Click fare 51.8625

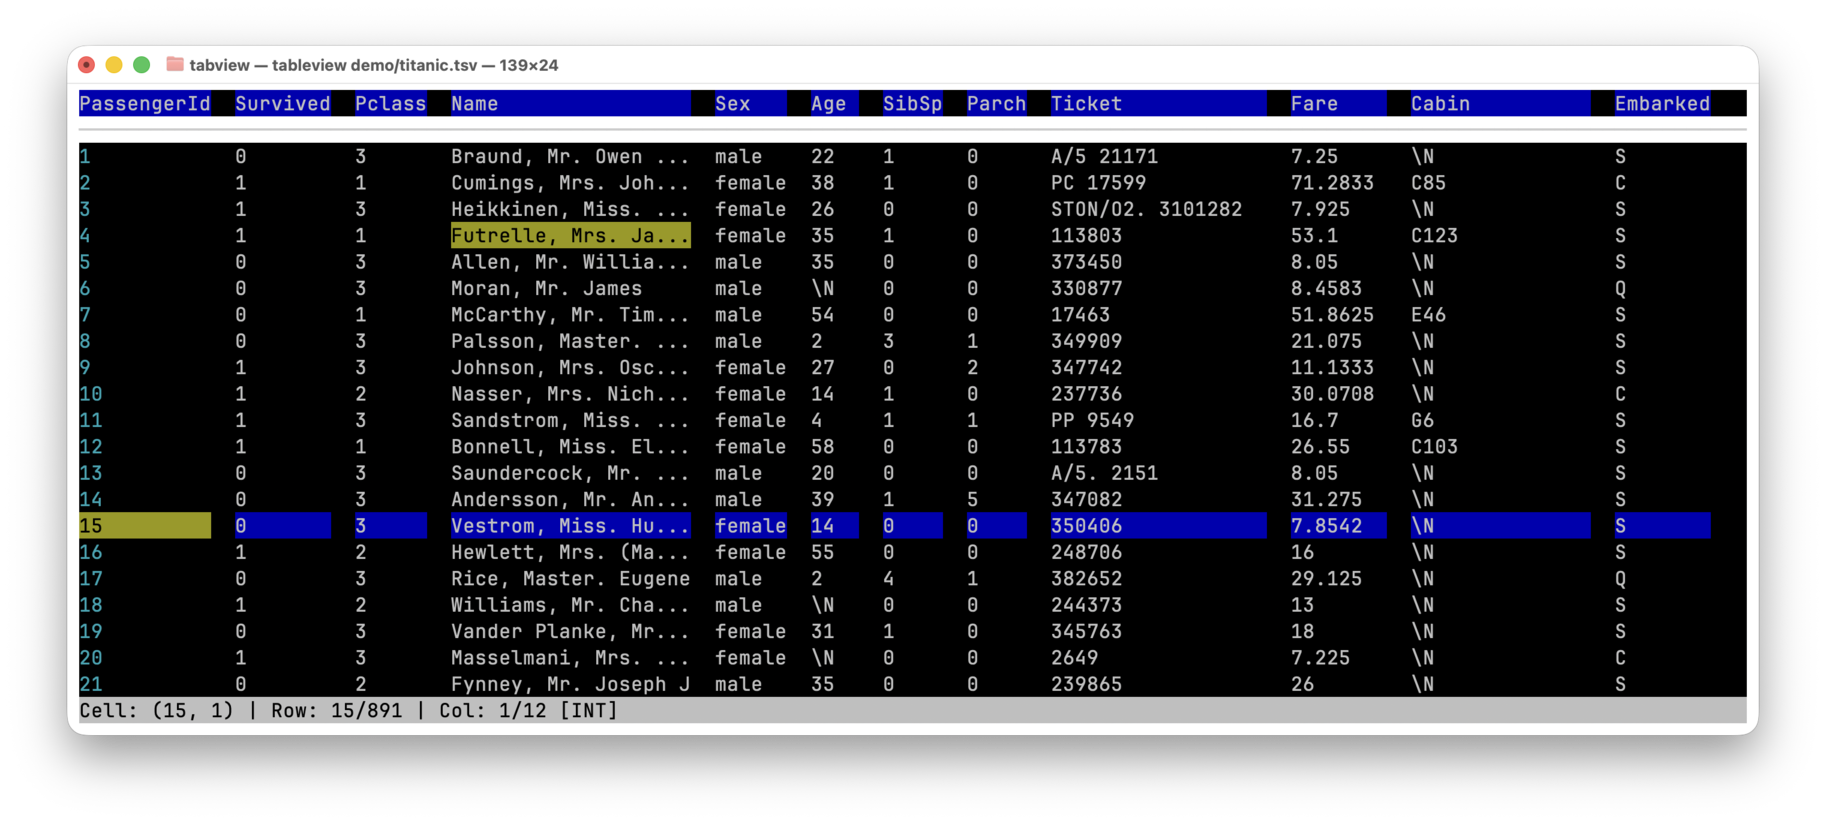pyautogui.click(x=1332, y=315)
